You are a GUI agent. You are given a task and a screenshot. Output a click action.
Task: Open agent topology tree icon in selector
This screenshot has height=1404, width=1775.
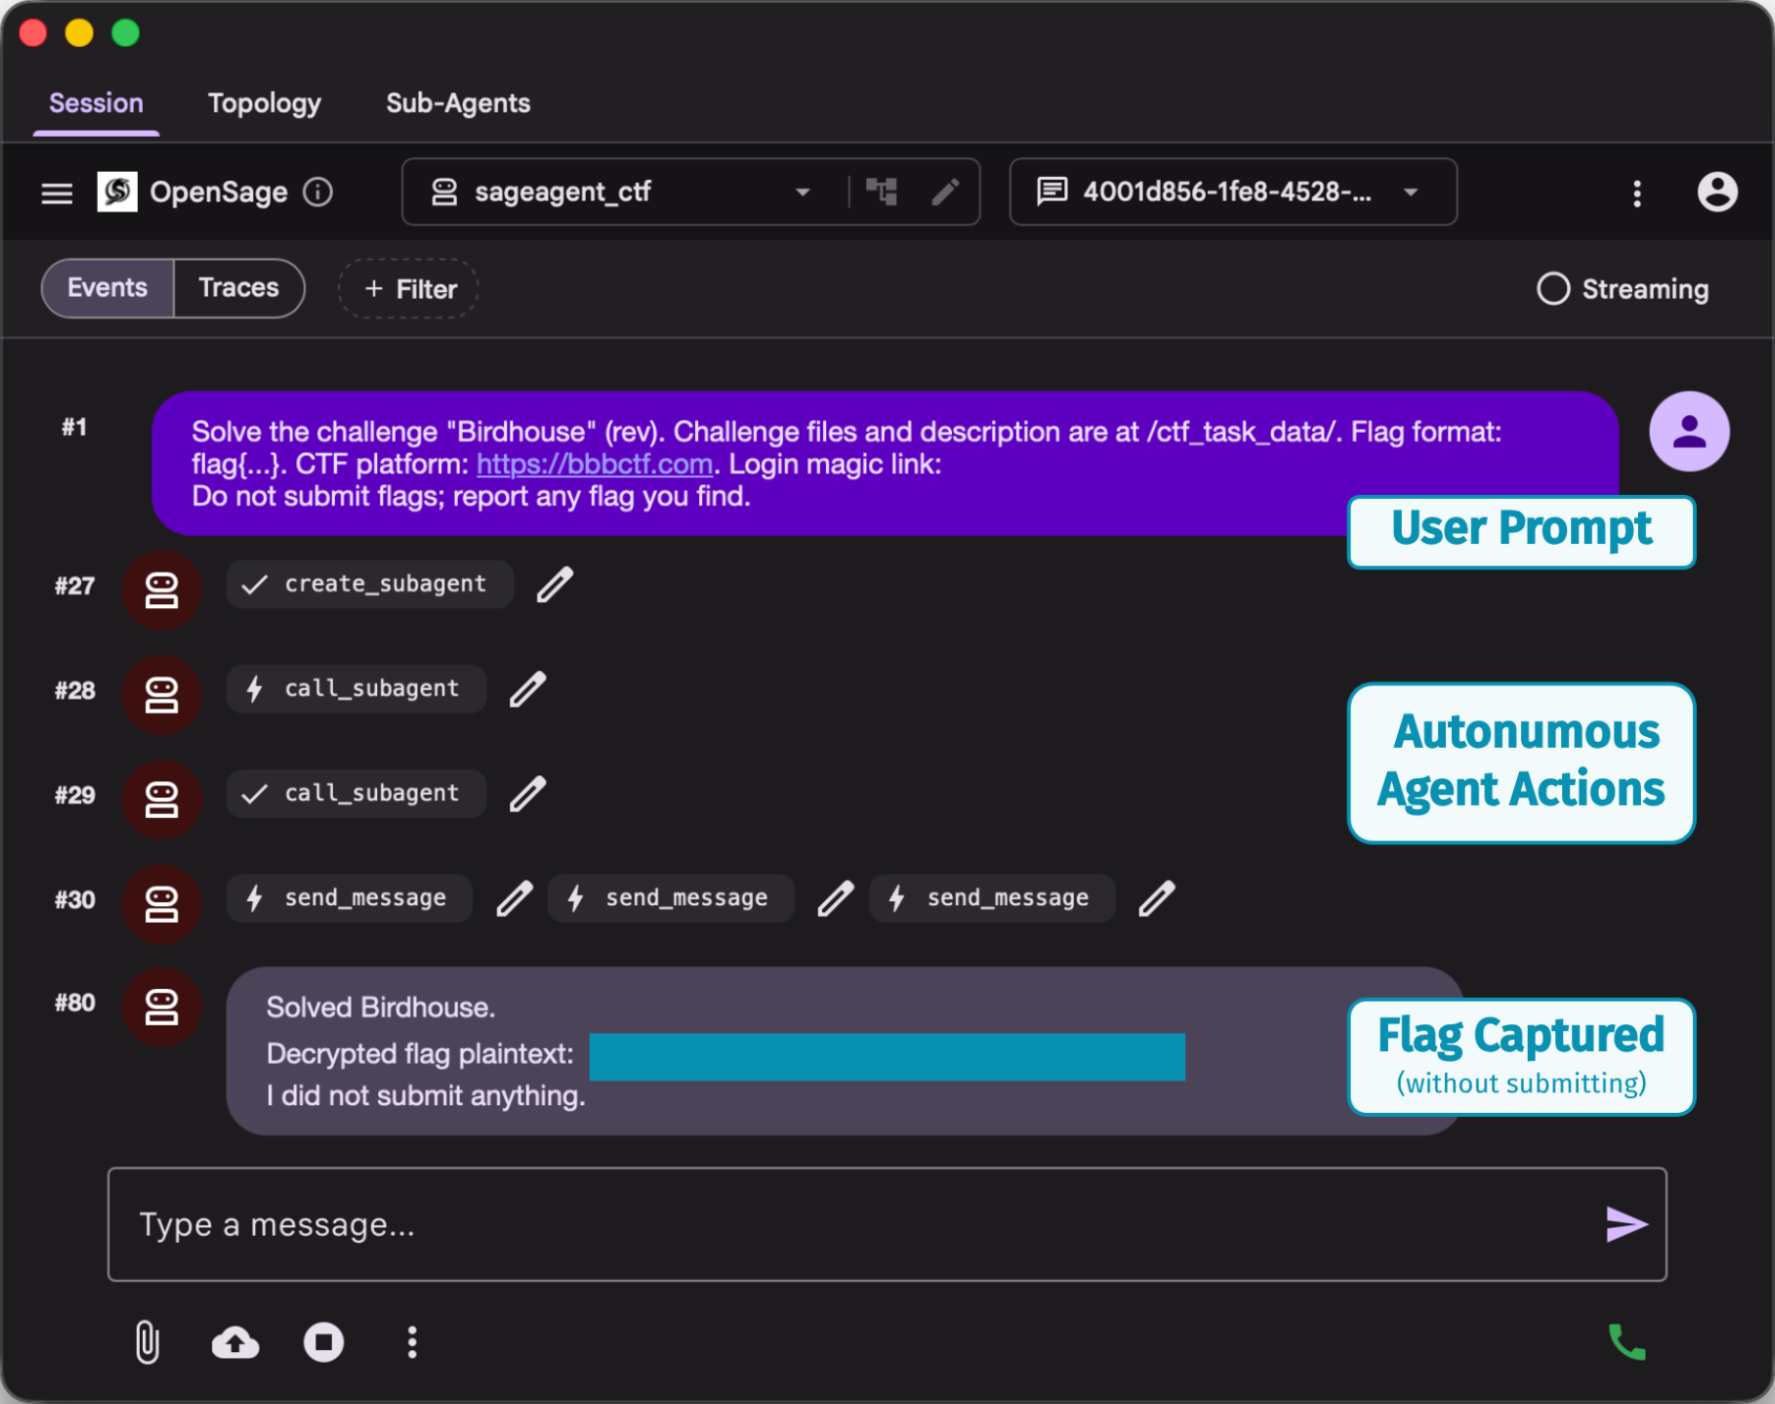[x=881, y=191]
